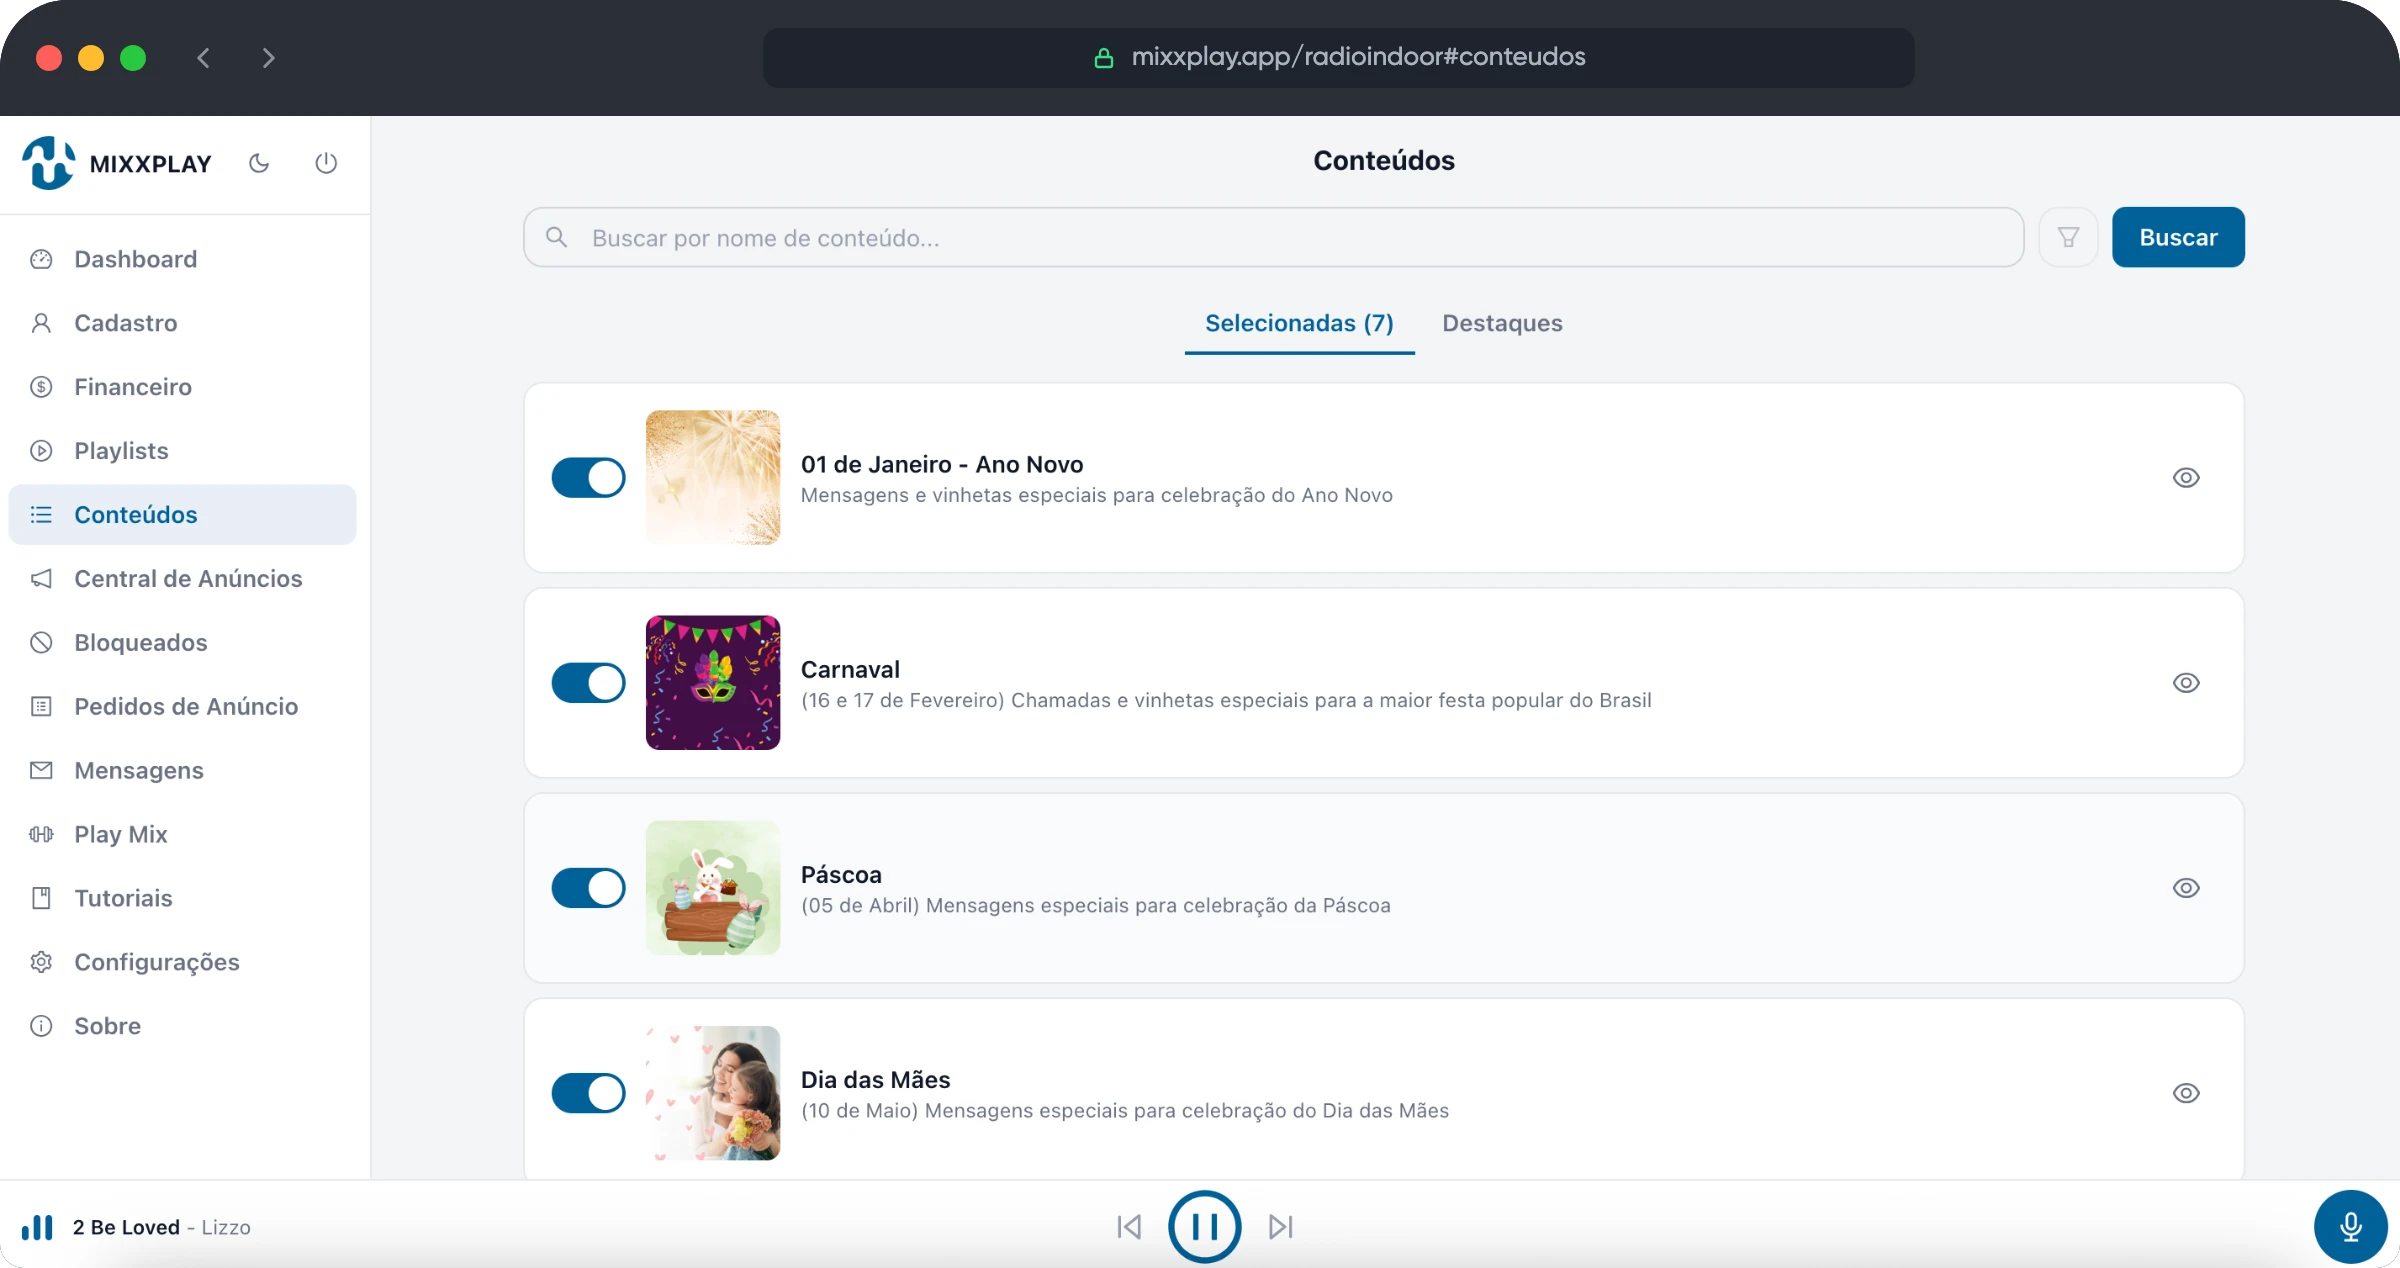The width and height of the screenshot is (2400, 1268).
Task: Open Sobre info page
Action: [x=182, y=1026]
